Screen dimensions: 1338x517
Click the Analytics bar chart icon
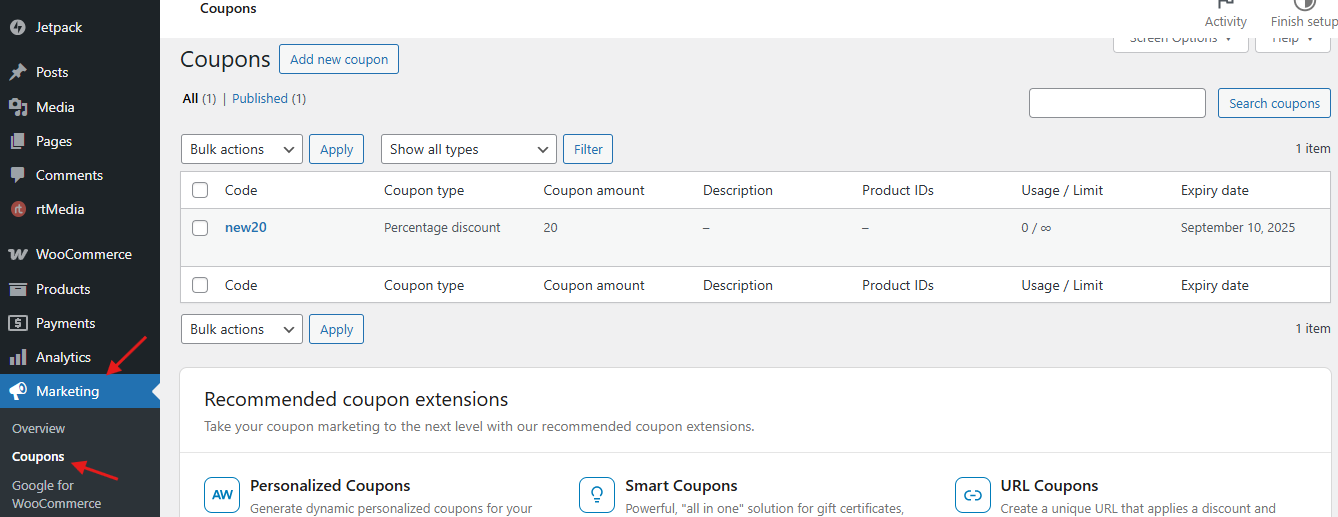click(18, 357)
